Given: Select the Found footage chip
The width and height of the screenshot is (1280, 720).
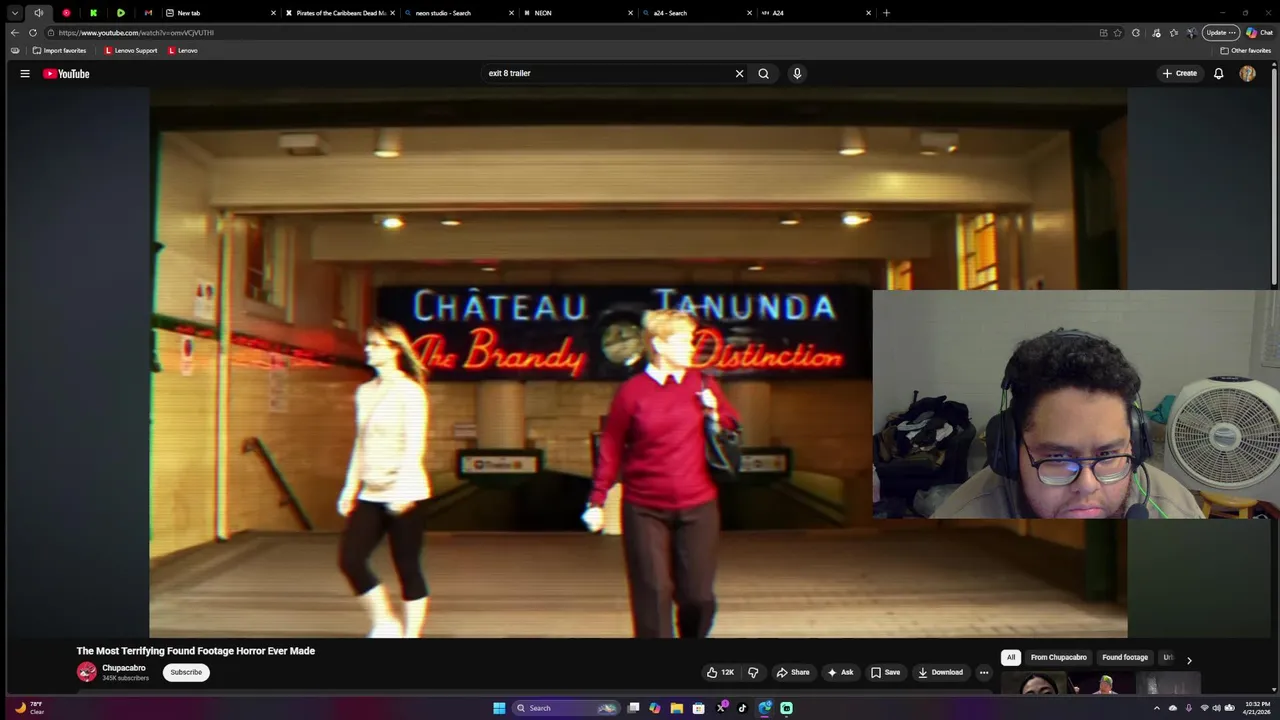Looking at the screenshot, I should coord(1125,657).
